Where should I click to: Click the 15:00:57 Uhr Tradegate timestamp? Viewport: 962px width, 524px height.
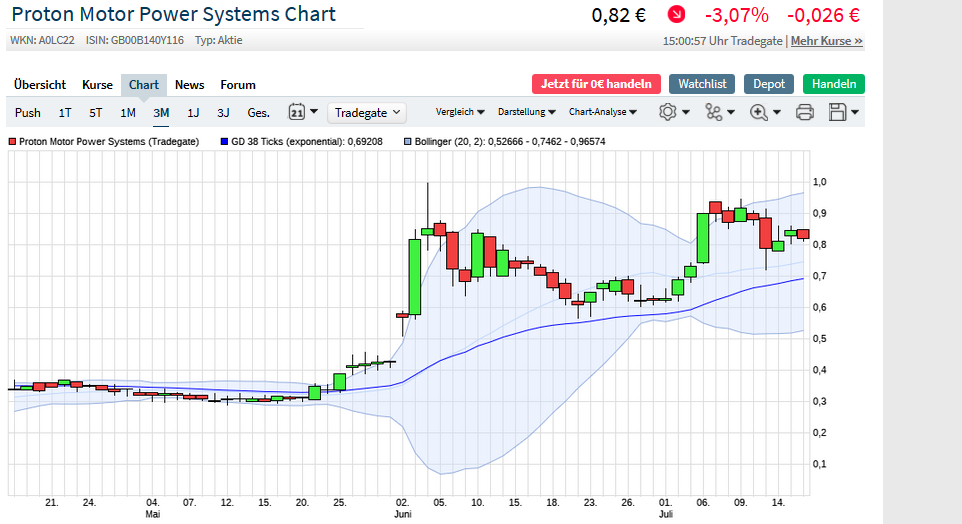pyautogui.click(x=722, y=41)
